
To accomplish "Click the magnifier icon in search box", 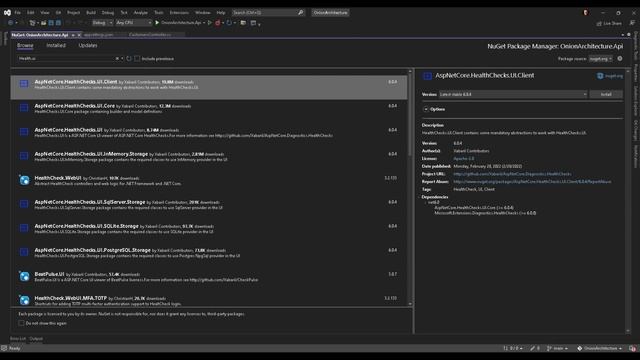I will click(301, 13).
